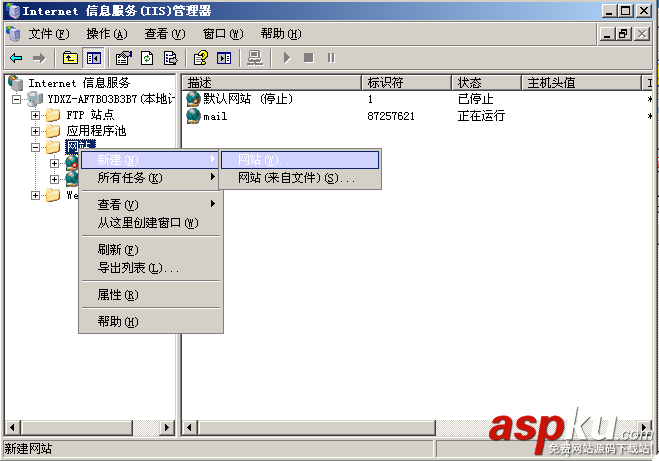Click identifier 87257621 cell
The image size is (659, 461).
[x=391, y=116]
